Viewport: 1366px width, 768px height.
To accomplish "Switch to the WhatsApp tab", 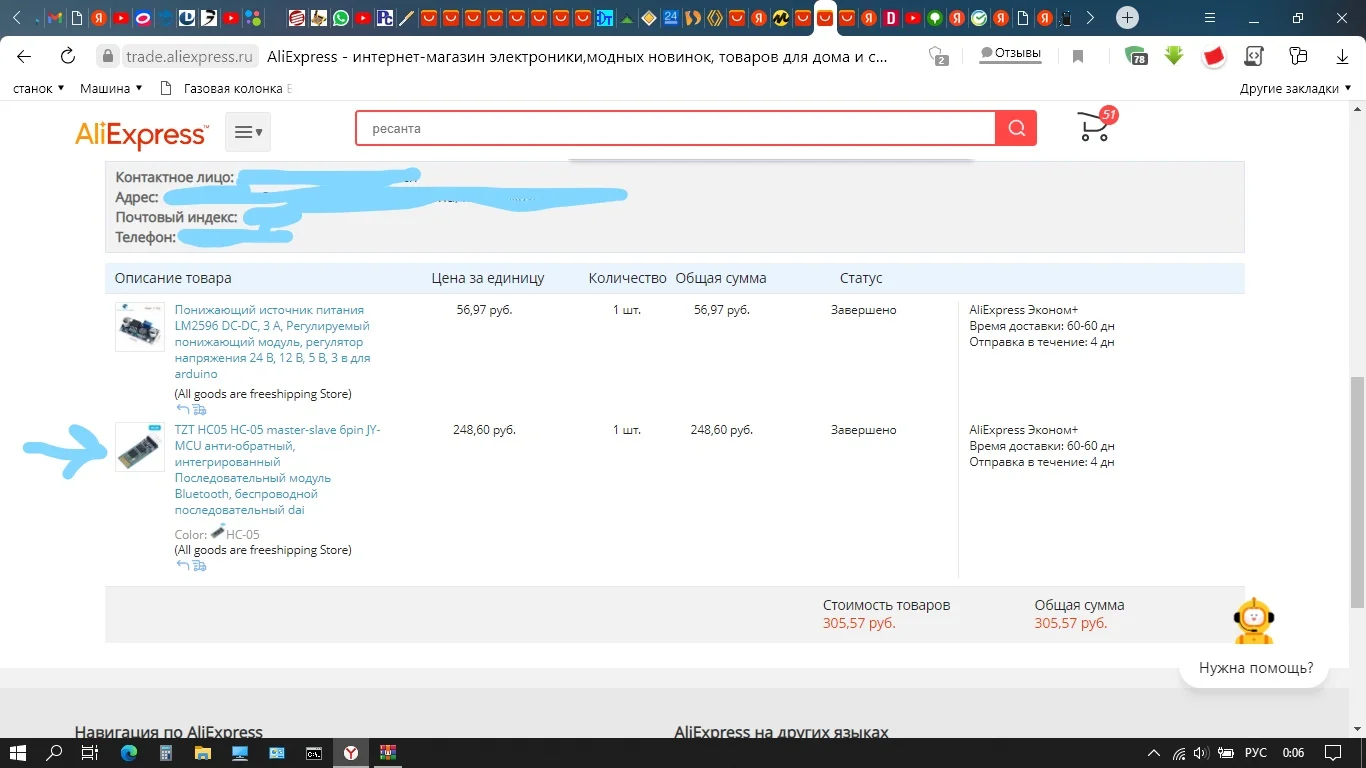I will (341, 18).
